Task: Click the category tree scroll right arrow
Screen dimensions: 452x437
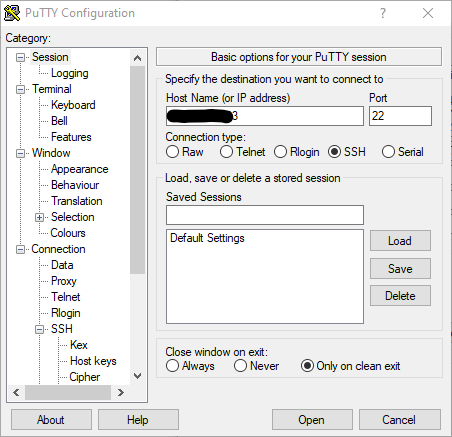Action: pos(120,392)
